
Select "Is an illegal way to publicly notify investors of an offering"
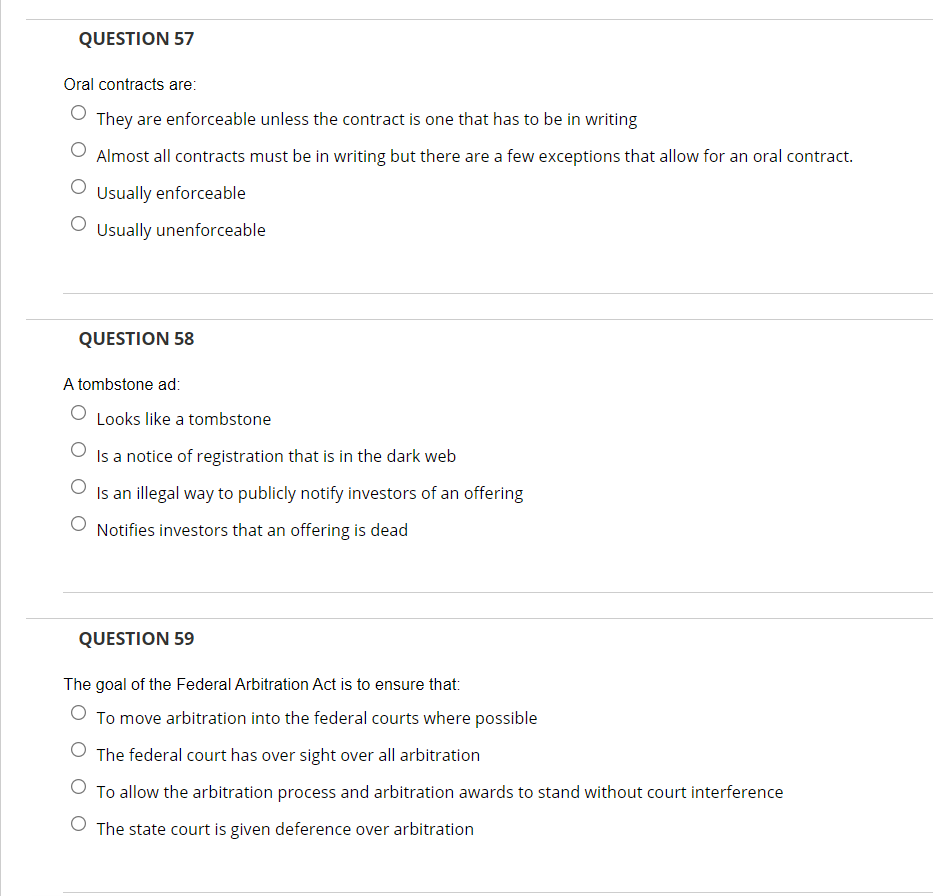coord(78,486)
